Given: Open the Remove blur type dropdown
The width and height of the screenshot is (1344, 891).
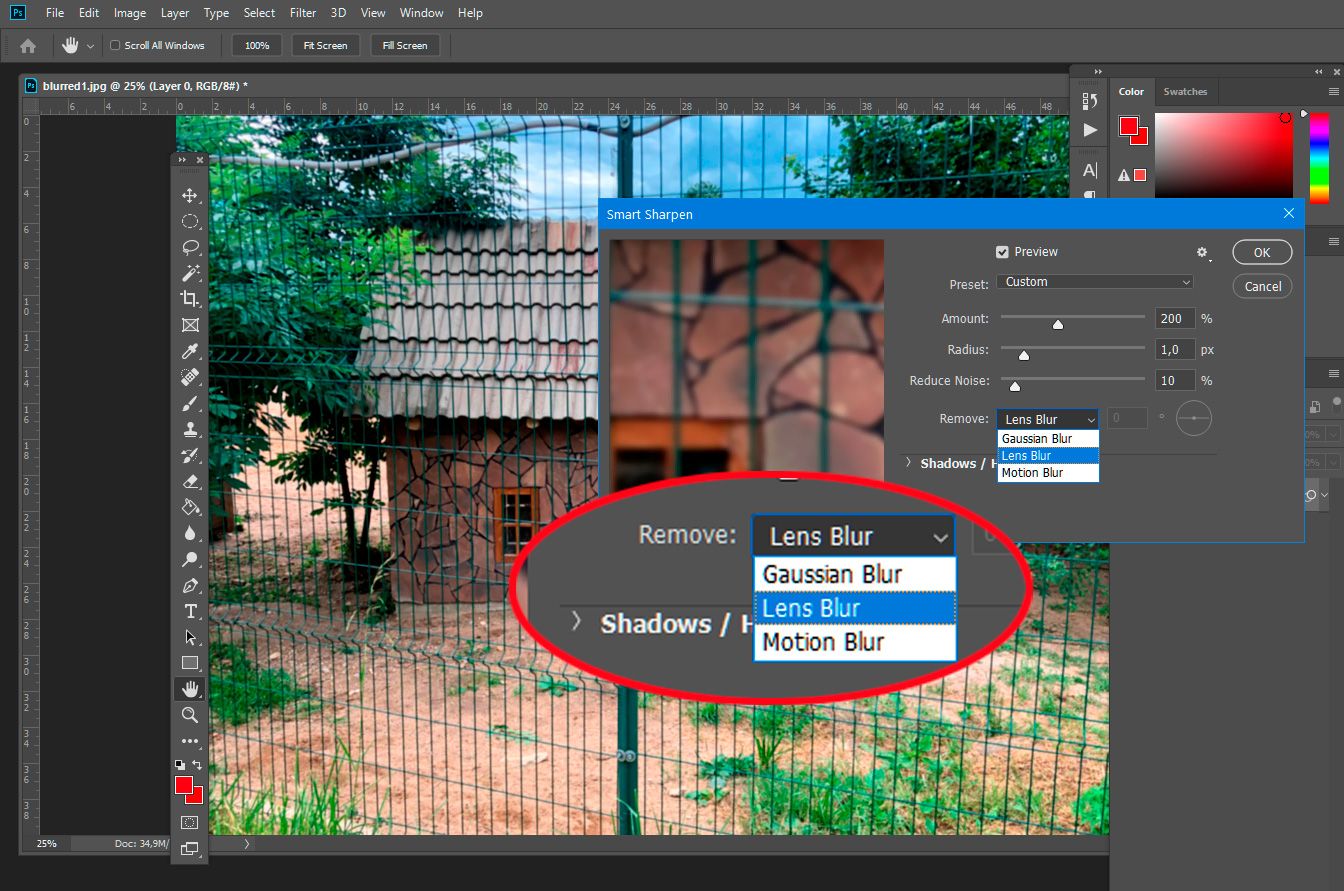Looking at the screenshot, I should pyautogui.click(x=1048, y=420).
